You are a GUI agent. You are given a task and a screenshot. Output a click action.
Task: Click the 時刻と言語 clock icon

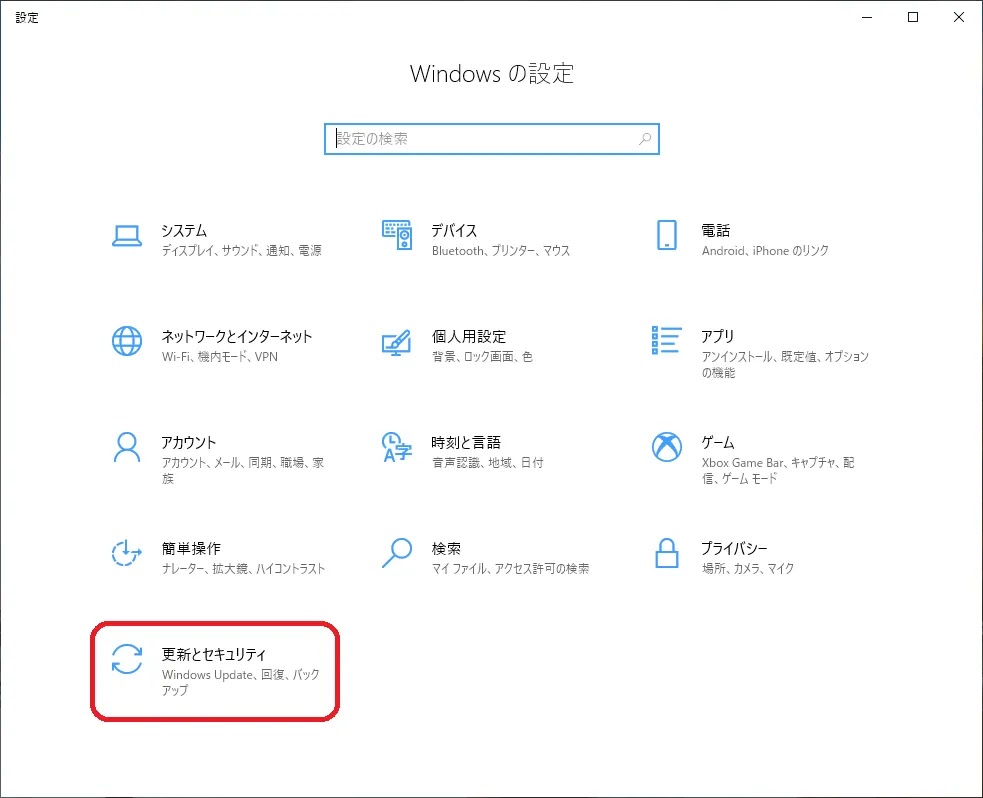point(397,447)
